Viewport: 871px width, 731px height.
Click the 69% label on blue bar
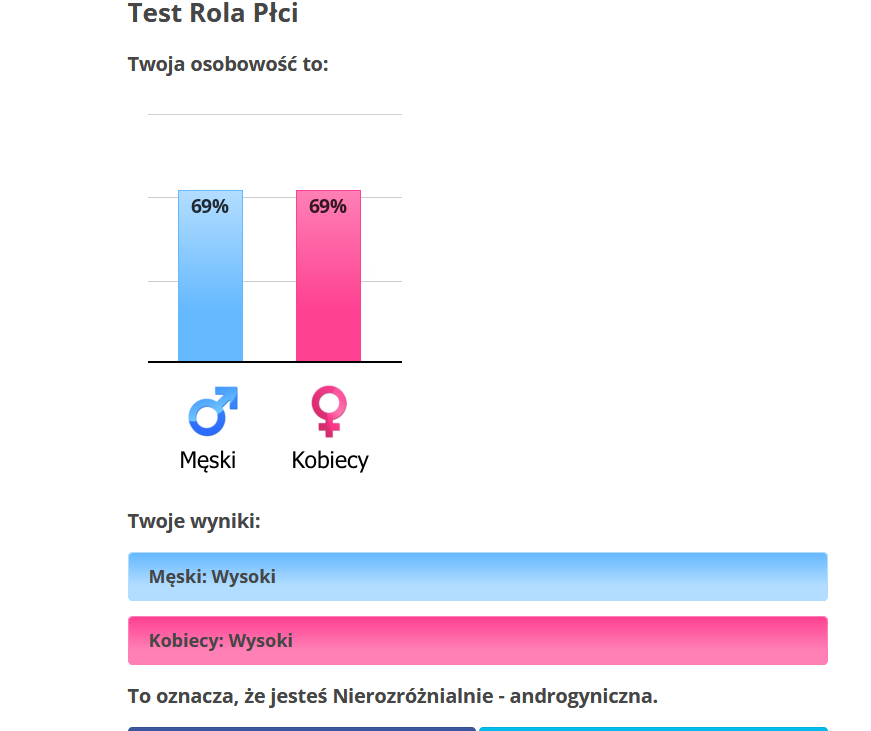209,207
